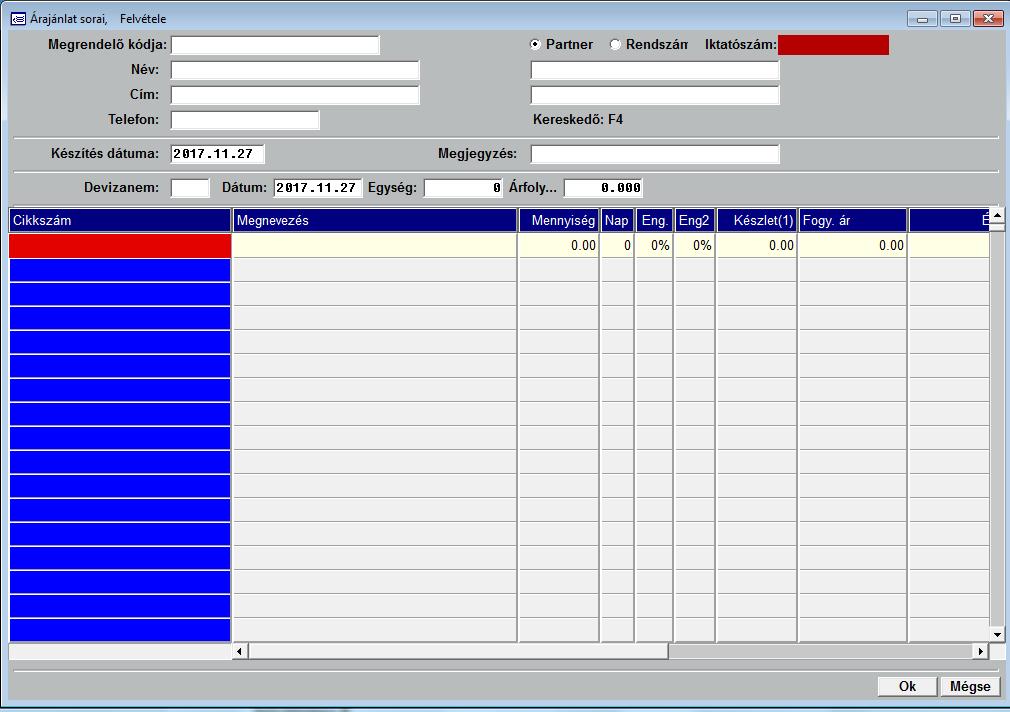
Task: Click the Eng. column header
Action: (x=654, y=220)
